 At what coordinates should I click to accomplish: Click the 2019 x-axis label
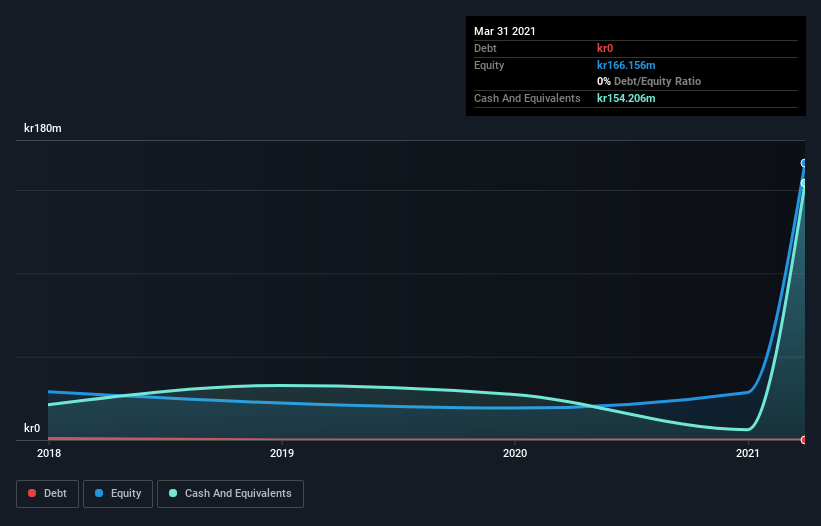click(282, 453)
